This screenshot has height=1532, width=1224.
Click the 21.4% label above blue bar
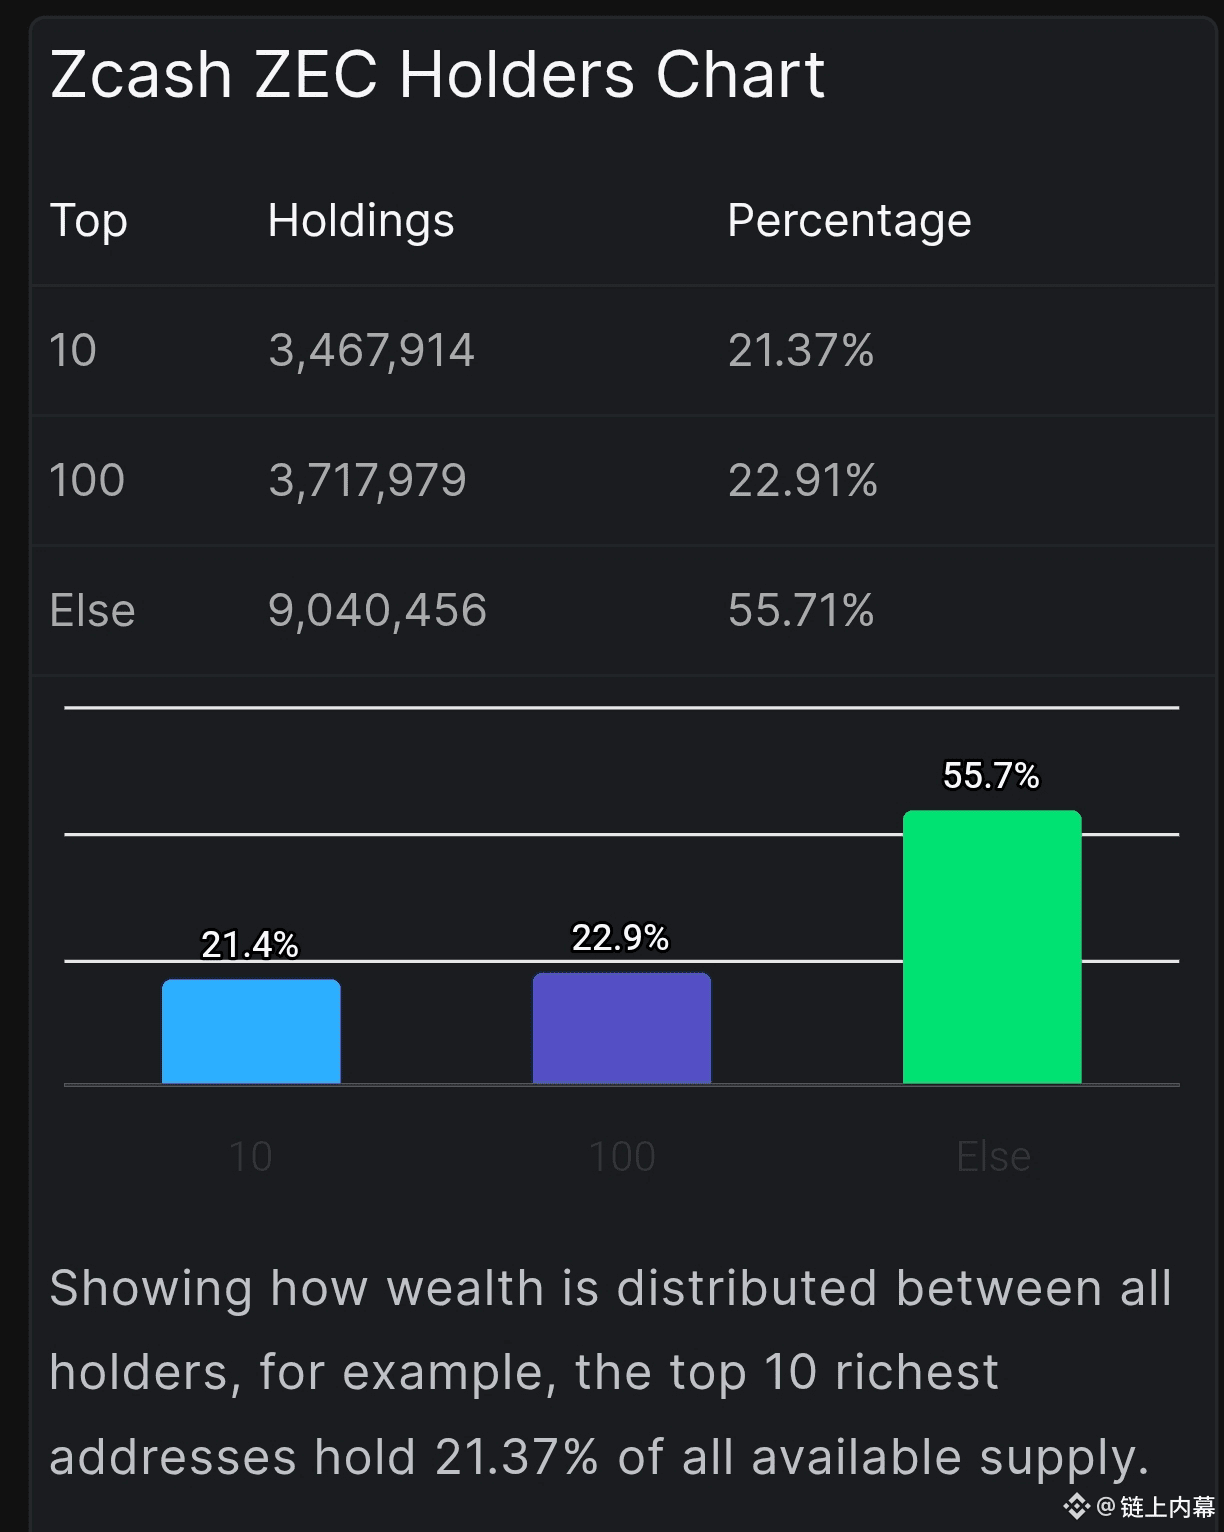250,945
